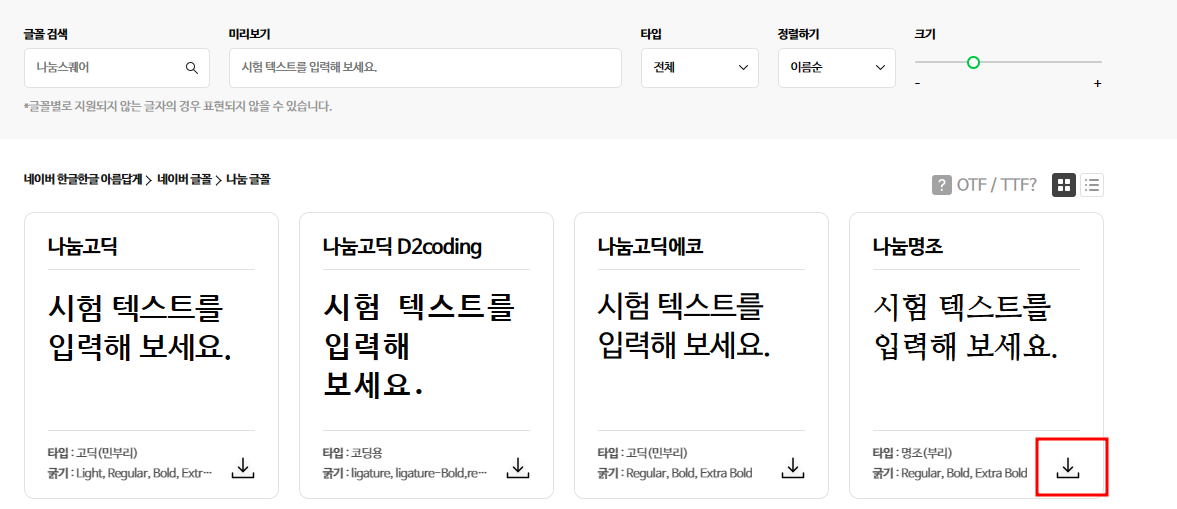Click the 크기 slider handle
Image resolution: width=1177 pixels, height=509 pixels.
[x=974, y=62]
